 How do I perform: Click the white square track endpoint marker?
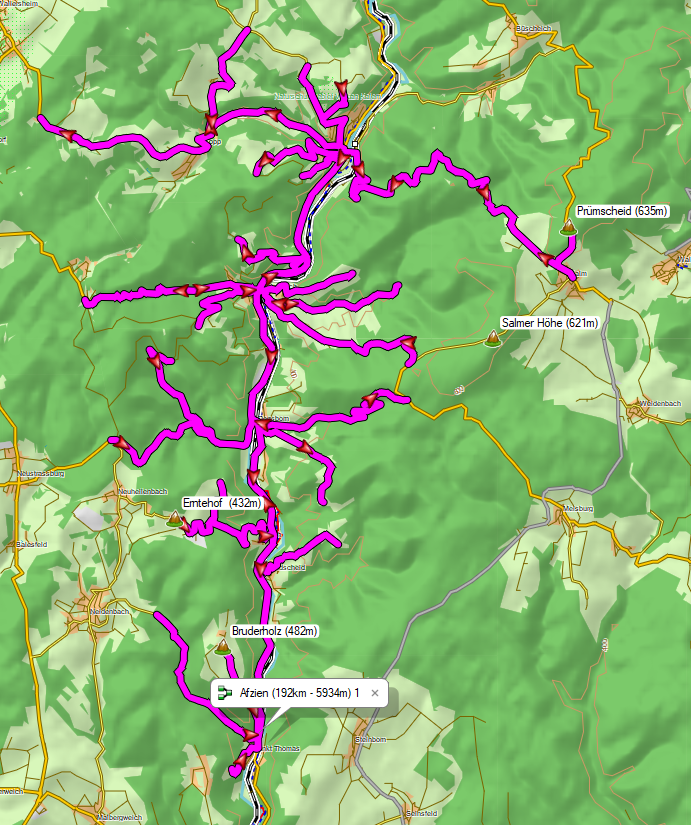tap(355, 143)
